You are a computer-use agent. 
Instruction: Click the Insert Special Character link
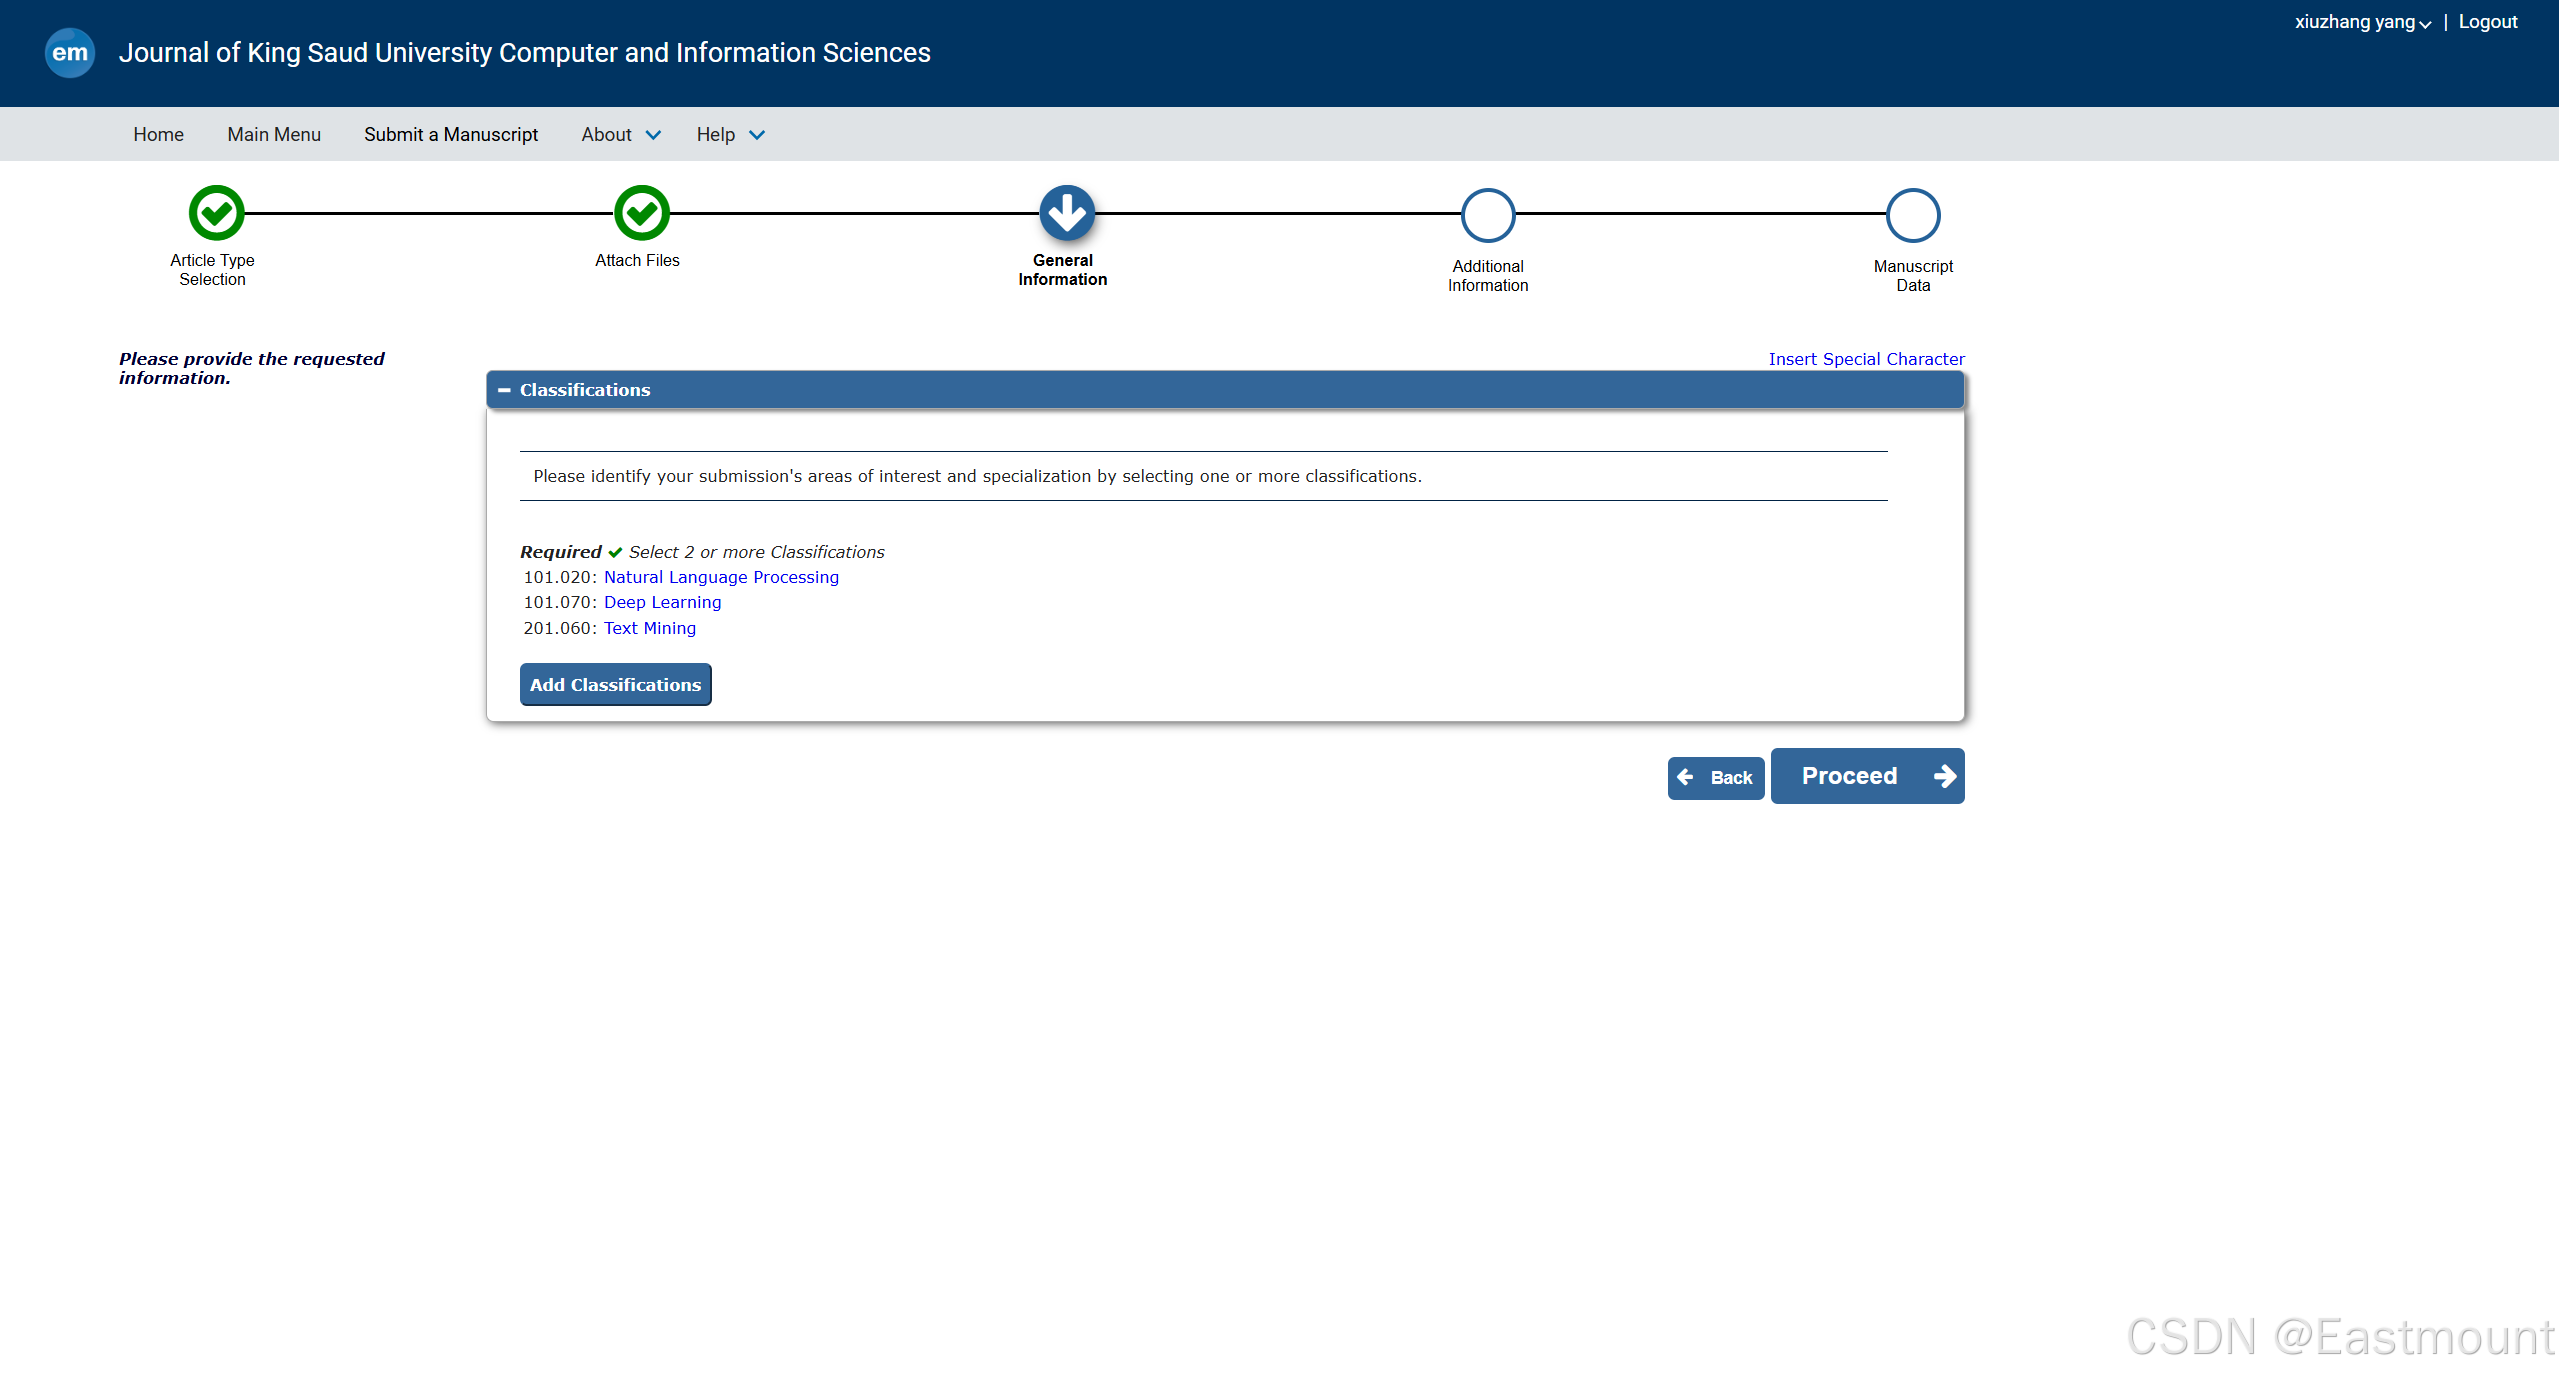1865,359
